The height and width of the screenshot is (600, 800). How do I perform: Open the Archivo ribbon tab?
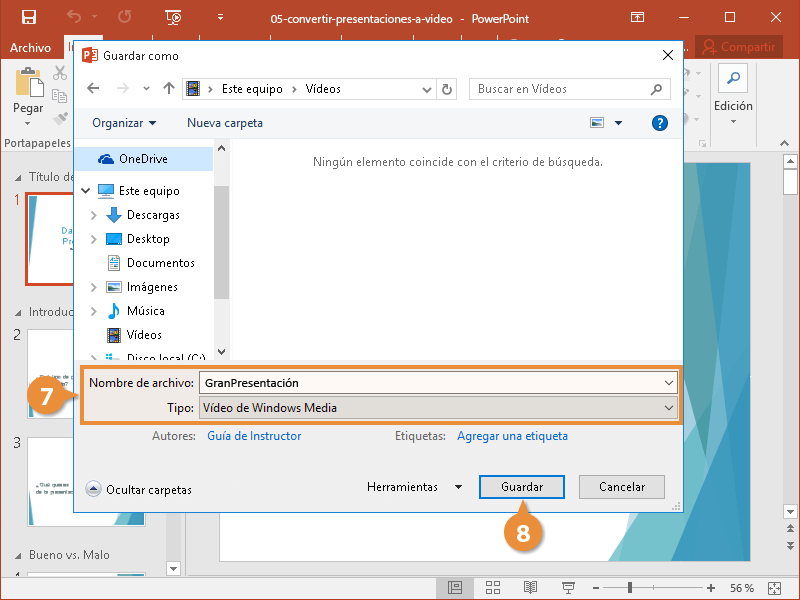point(30,47)
